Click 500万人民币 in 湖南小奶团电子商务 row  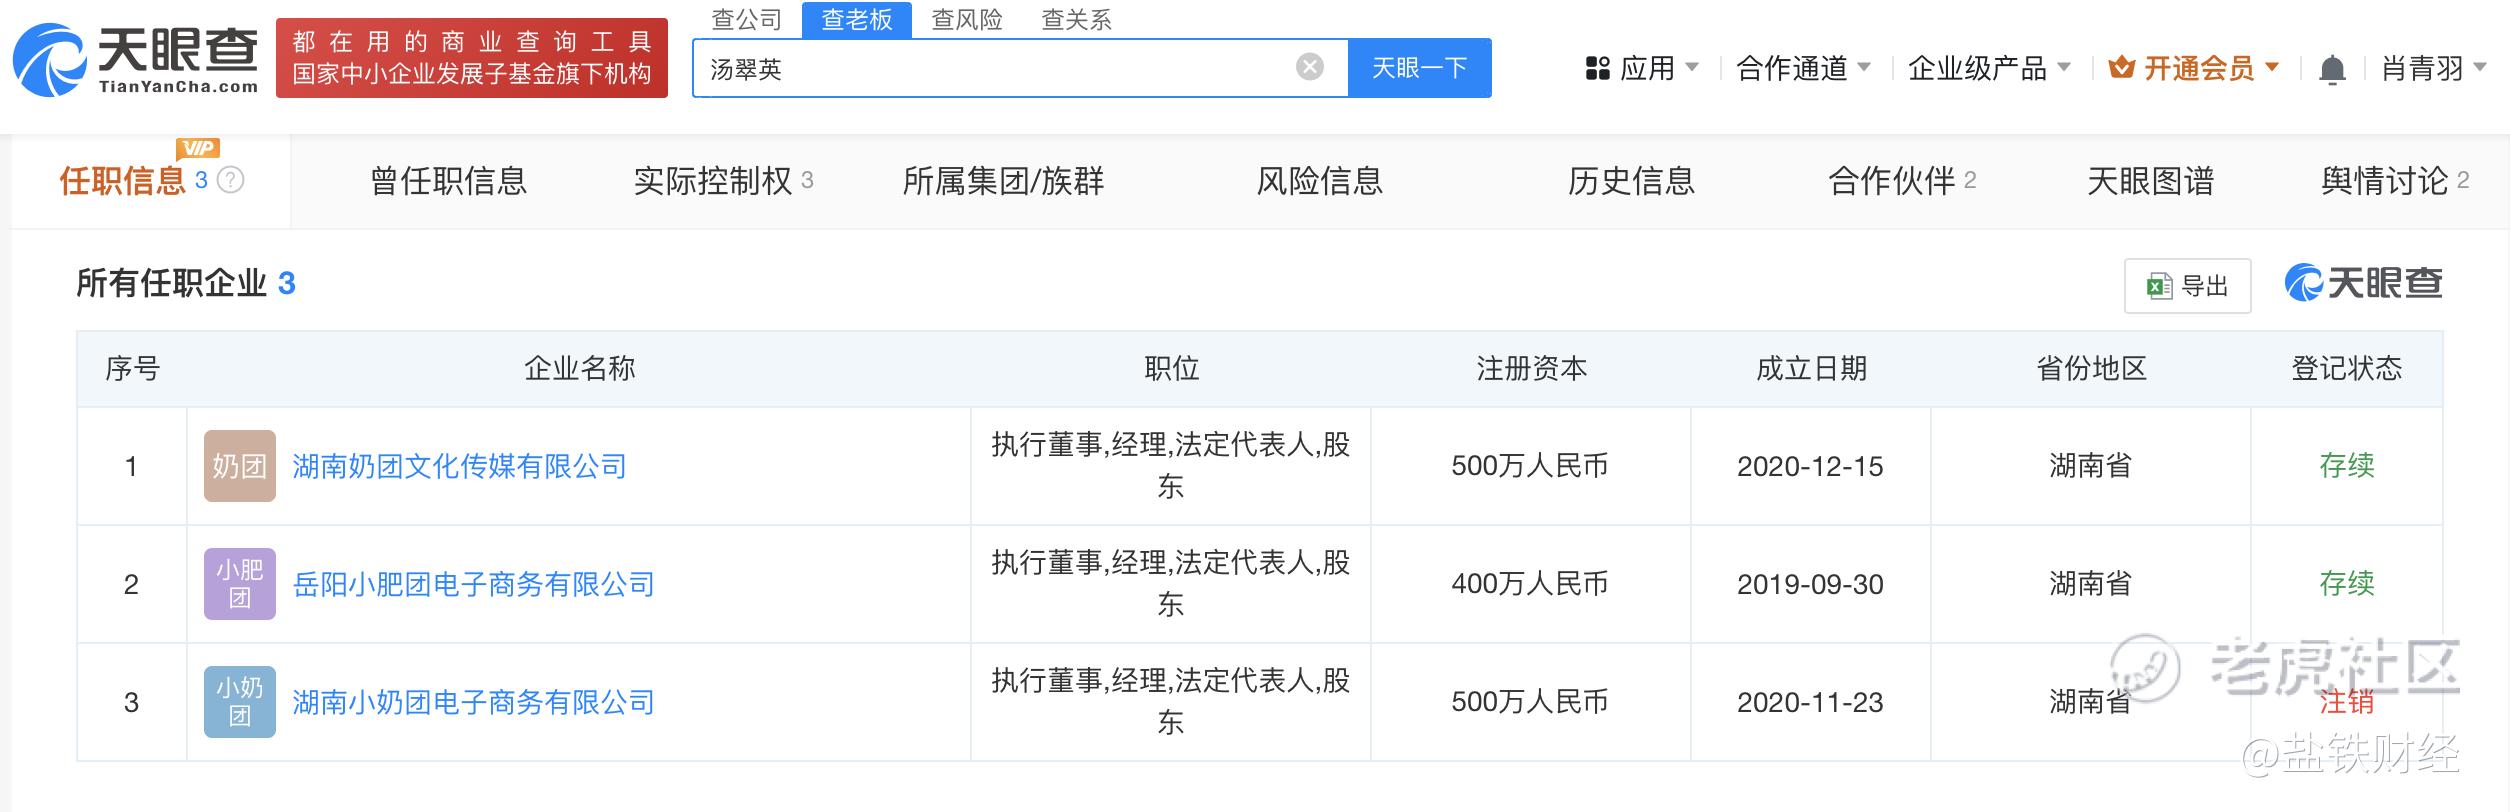tap(1530, 702)
